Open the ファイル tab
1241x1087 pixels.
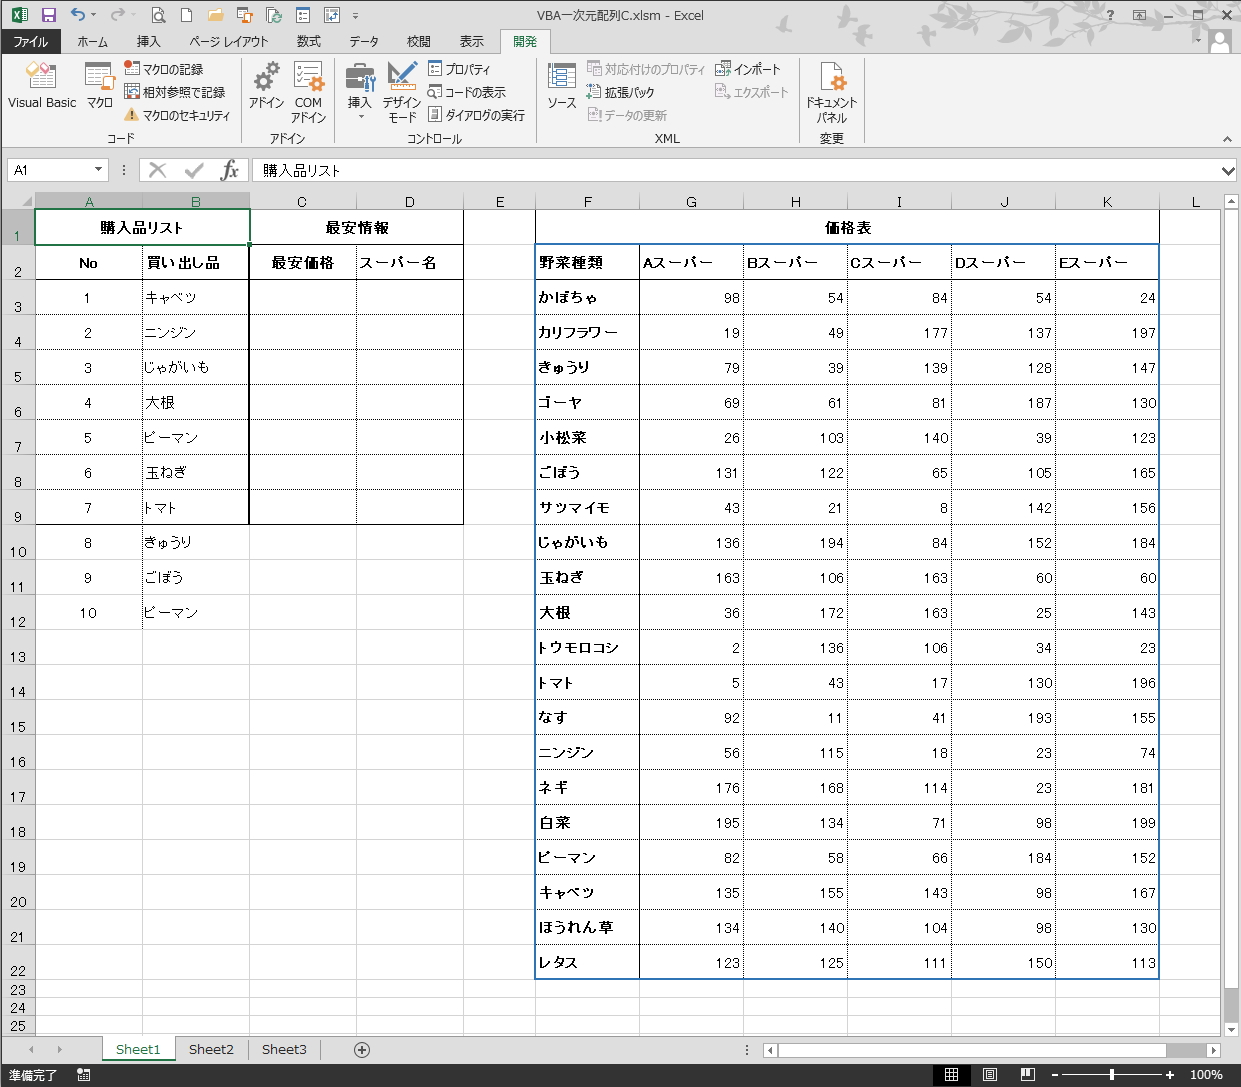(30, 41)
